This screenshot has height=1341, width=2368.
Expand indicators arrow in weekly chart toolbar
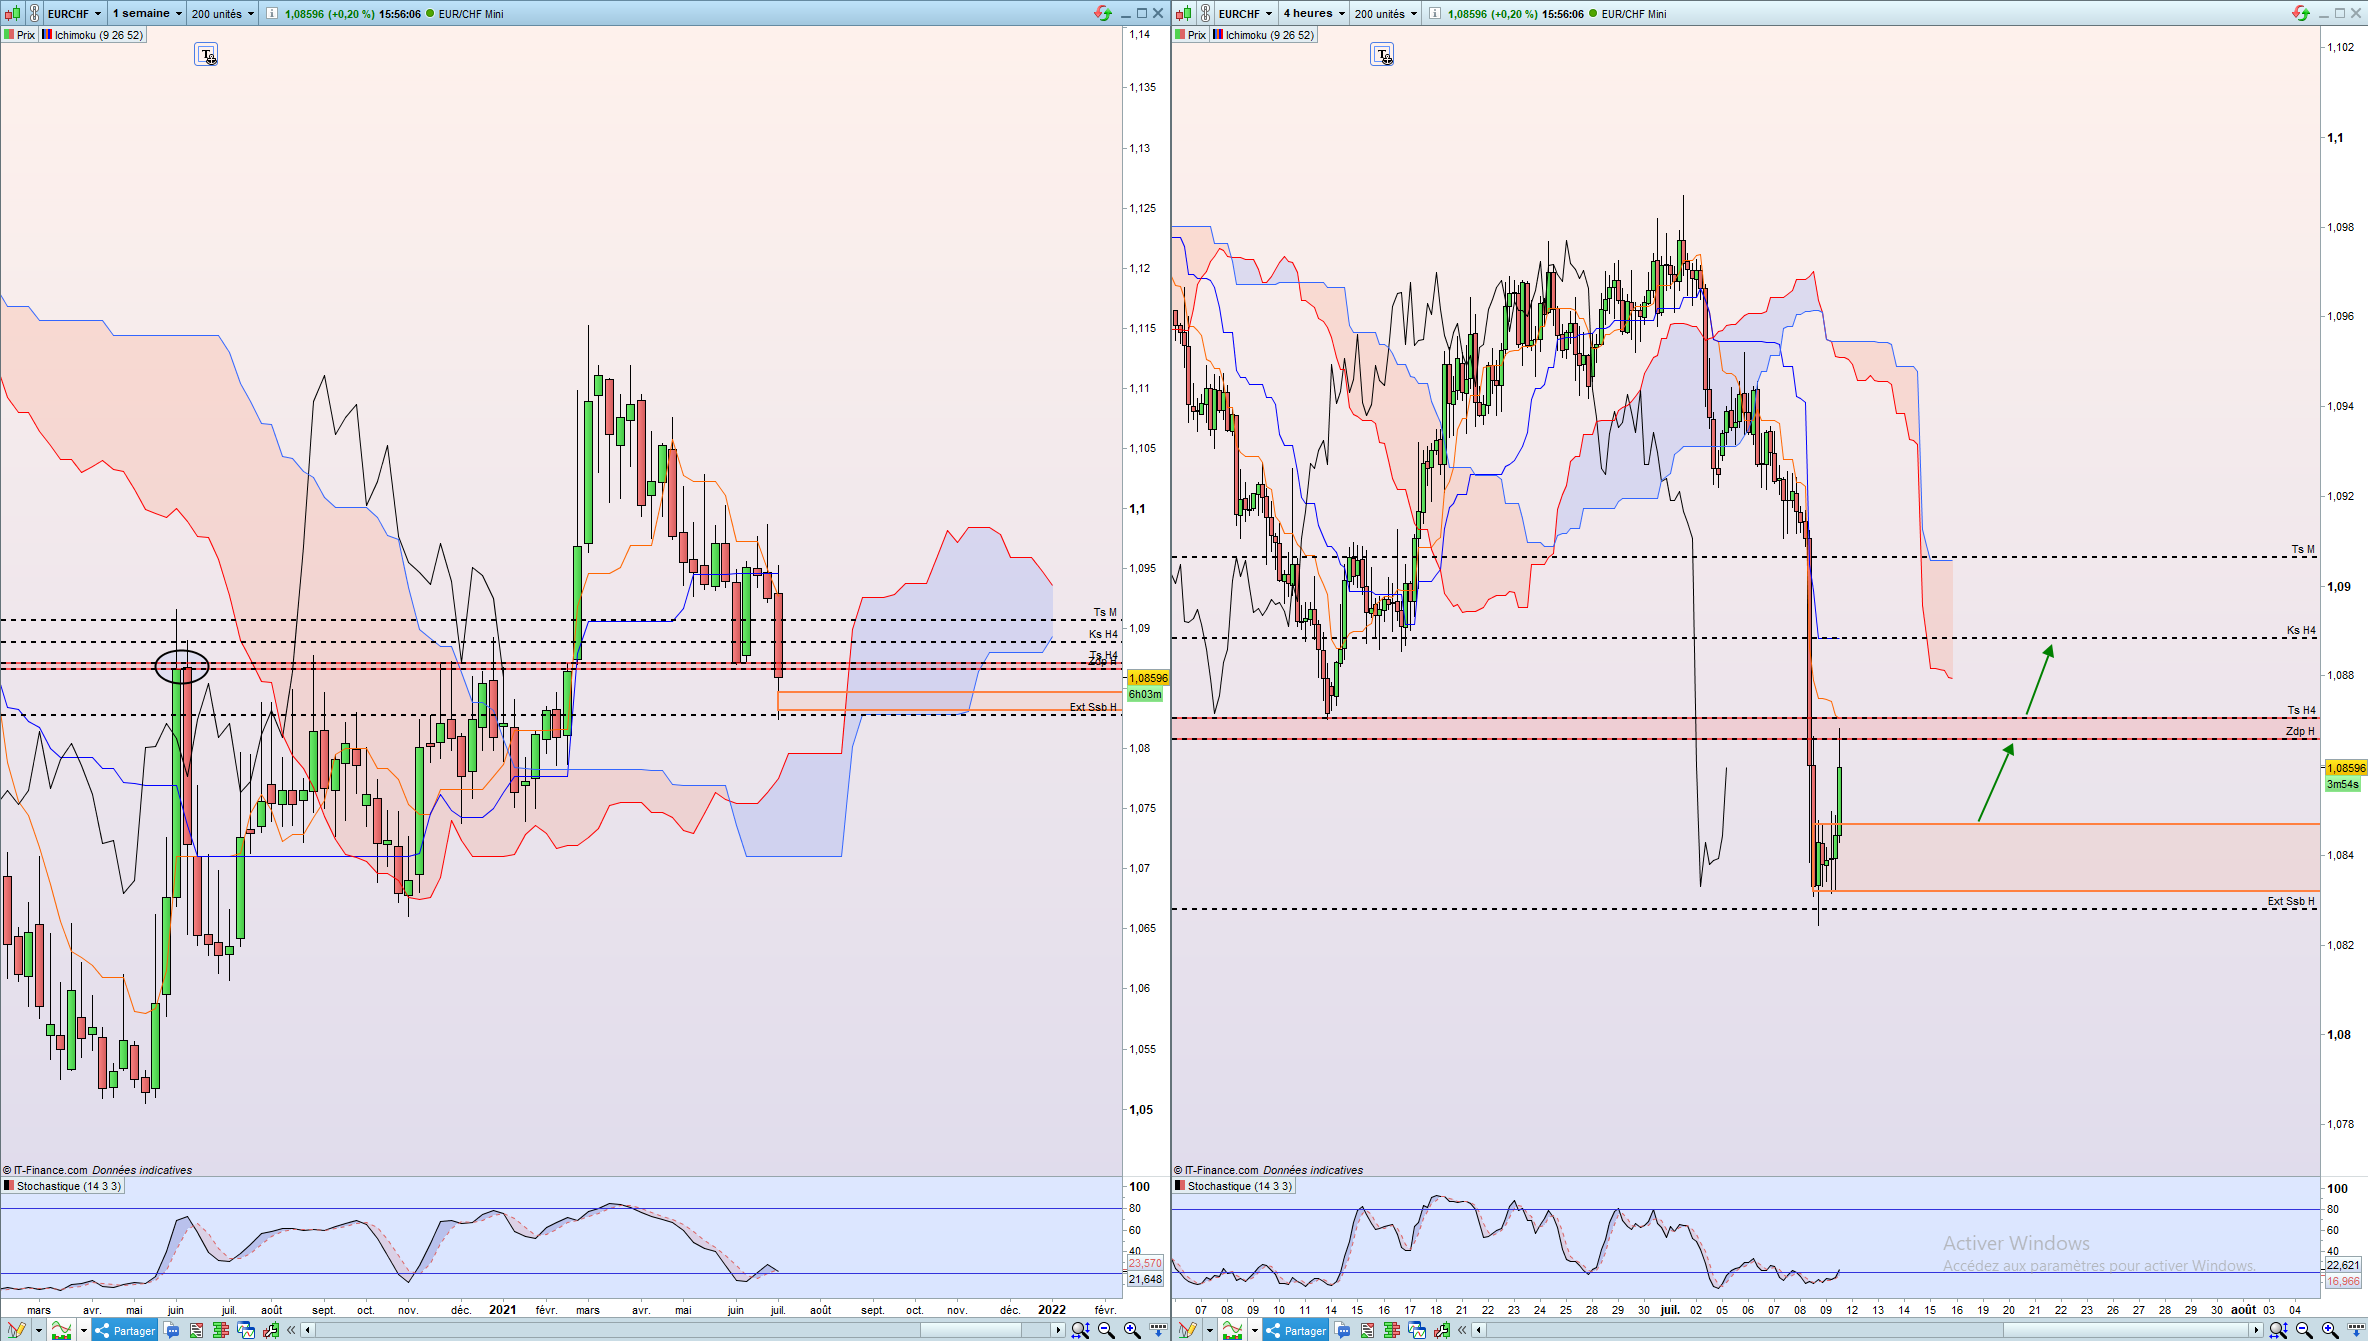[x=84, y=1330]
